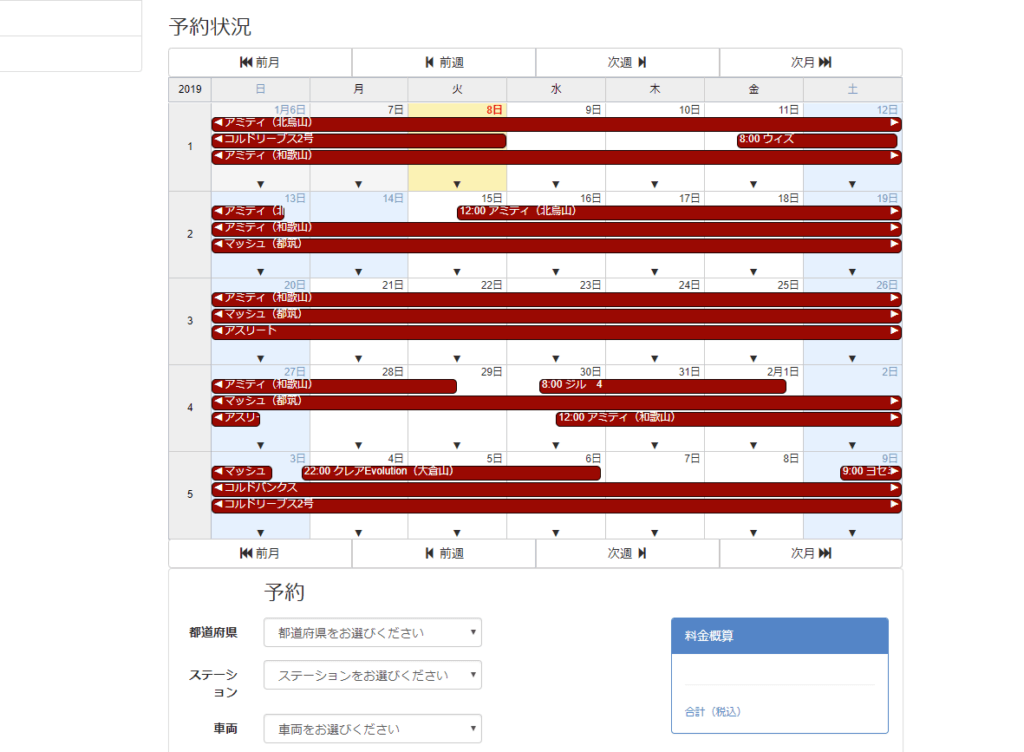The width and height of the screenshot is (1024, 752).
Task: Click the 予約状況 heading
Action: pyautogui.click(x=210, y=27)
